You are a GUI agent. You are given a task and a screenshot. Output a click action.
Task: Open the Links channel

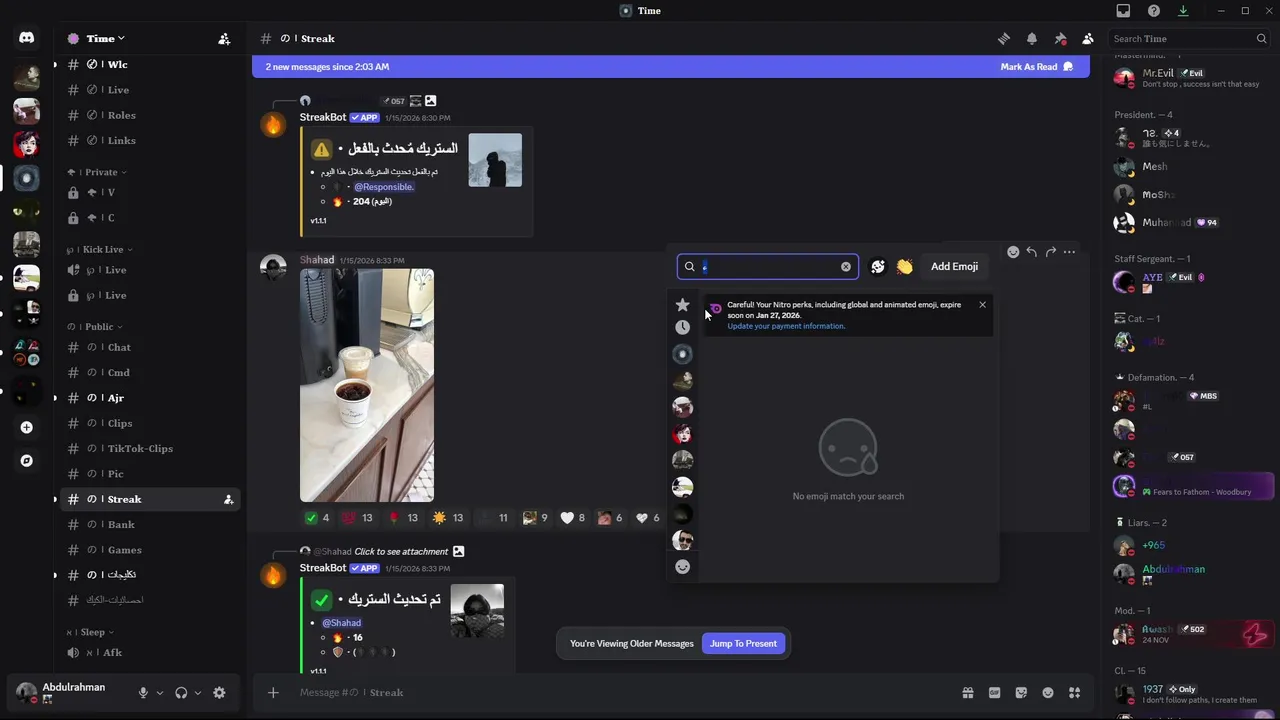tap(150, 141)
